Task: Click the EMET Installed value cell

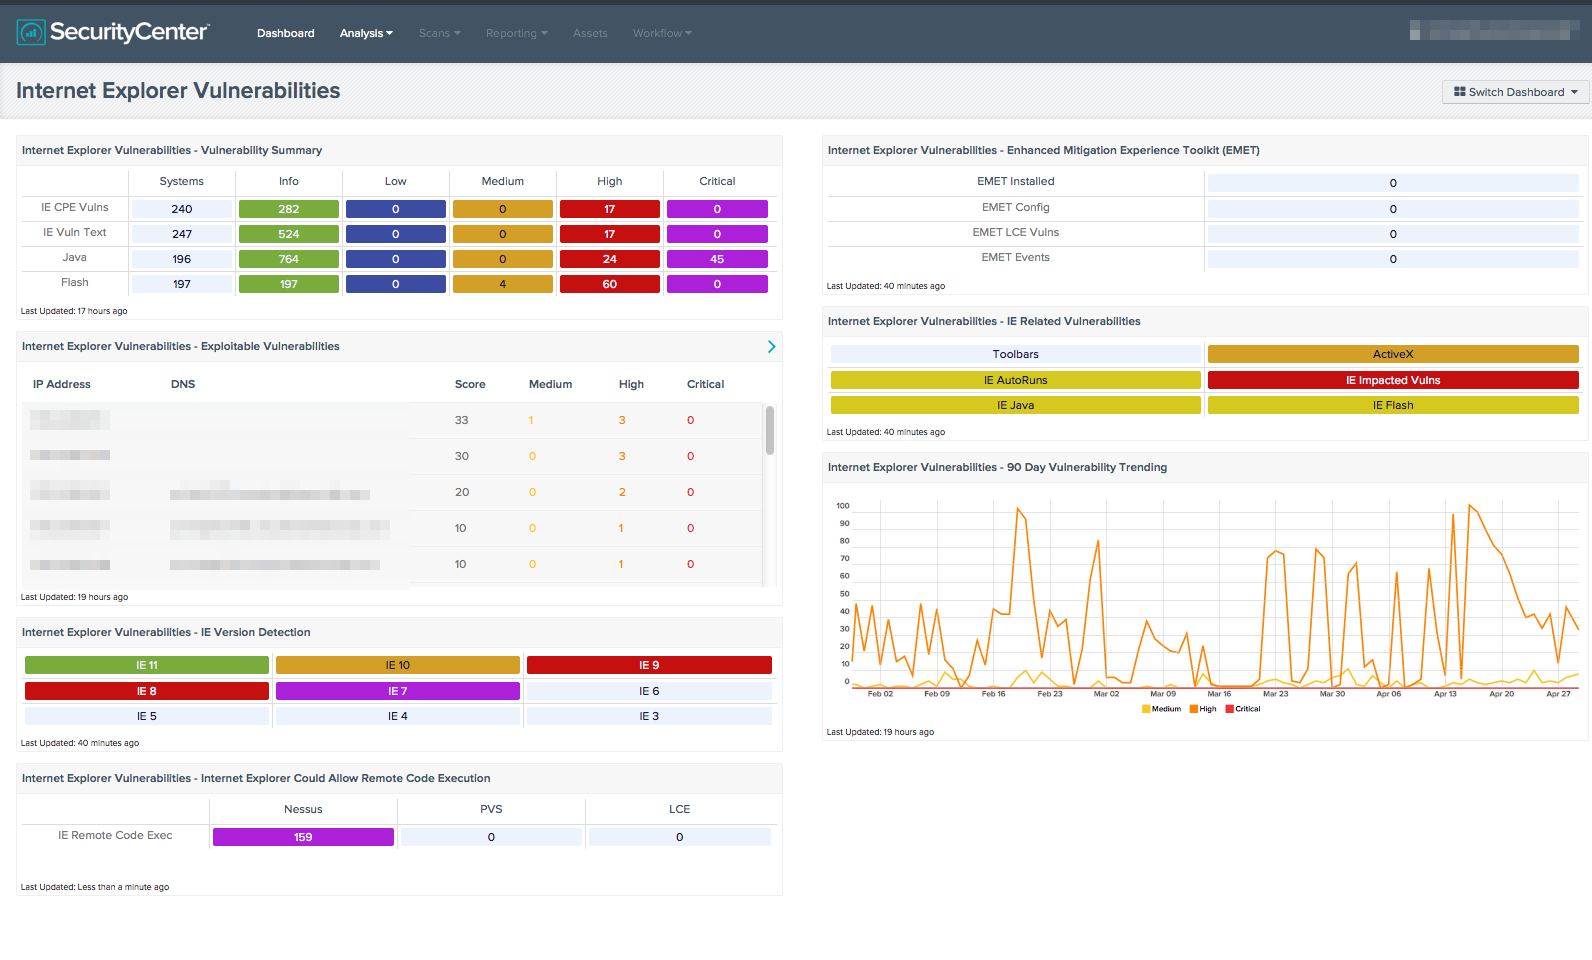Action: click(x=1393, y=183)
